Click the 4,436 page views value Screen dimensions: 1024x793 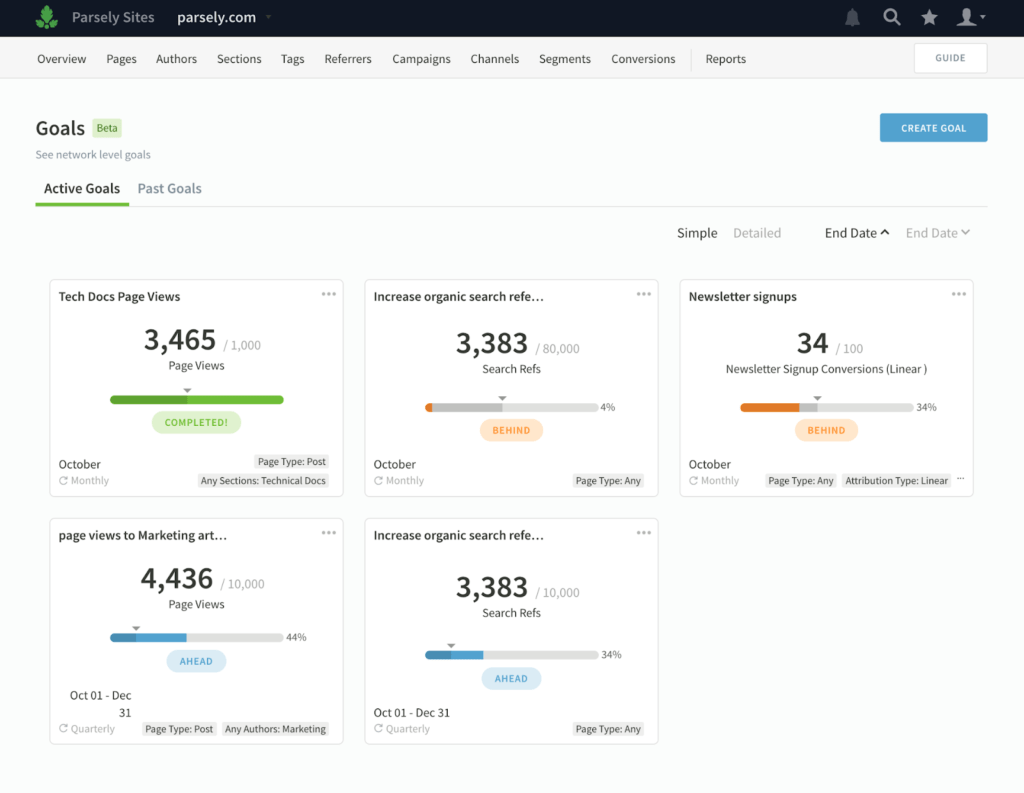[x=177, y=579]
